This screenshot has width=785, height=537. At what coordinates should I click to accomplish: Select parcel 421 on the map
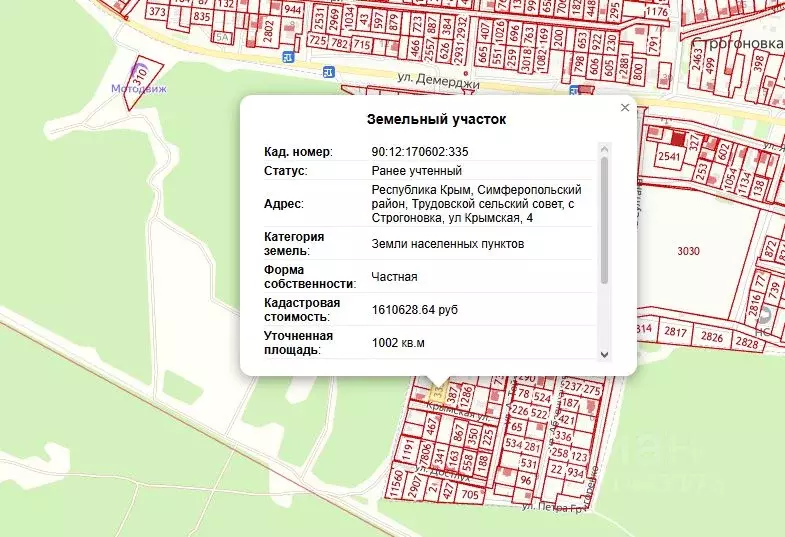coord(566,419)
